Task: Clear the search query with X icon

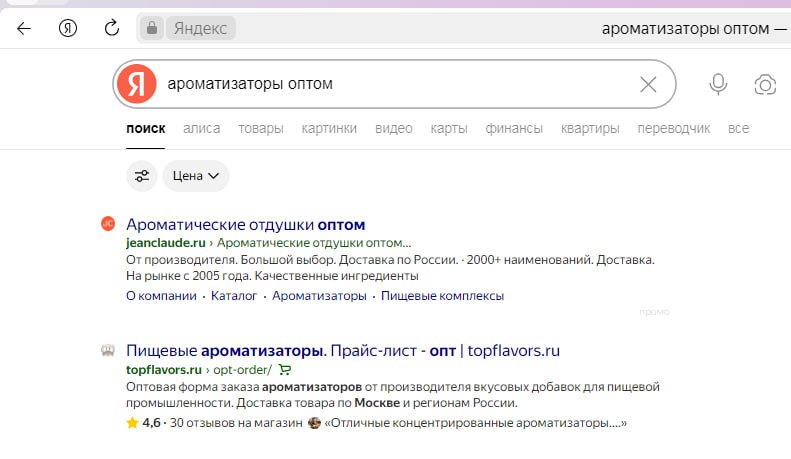Action: point(648,84)
